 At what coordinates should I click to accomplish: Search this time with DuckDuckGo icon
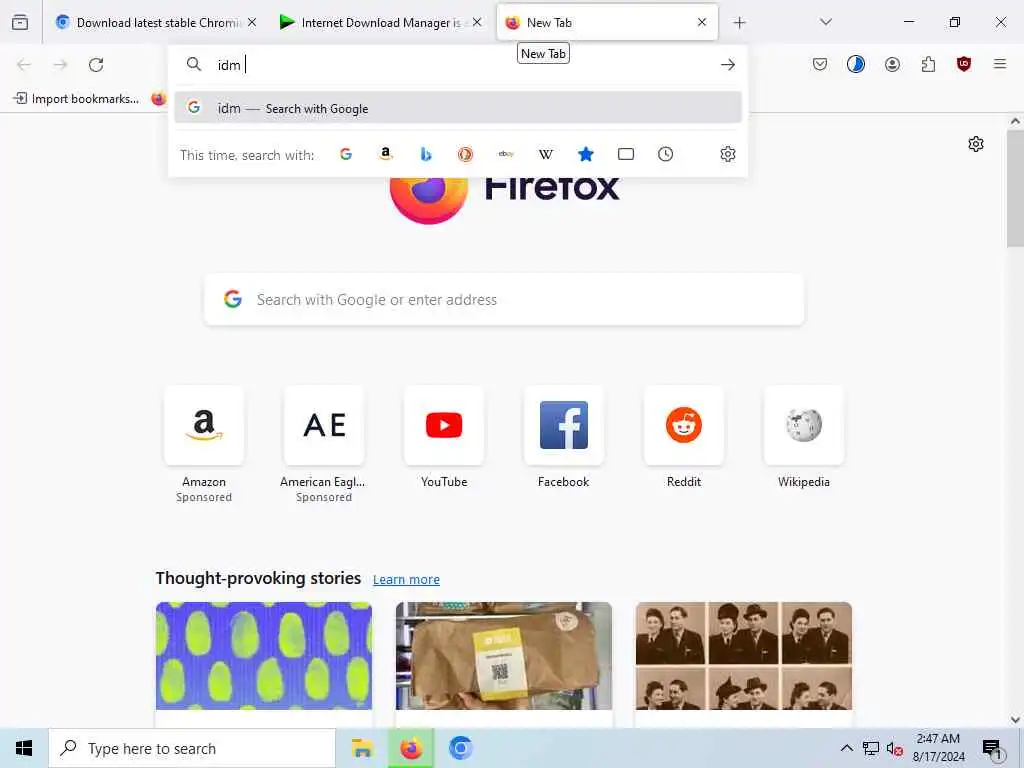click(x=465, y=154)
